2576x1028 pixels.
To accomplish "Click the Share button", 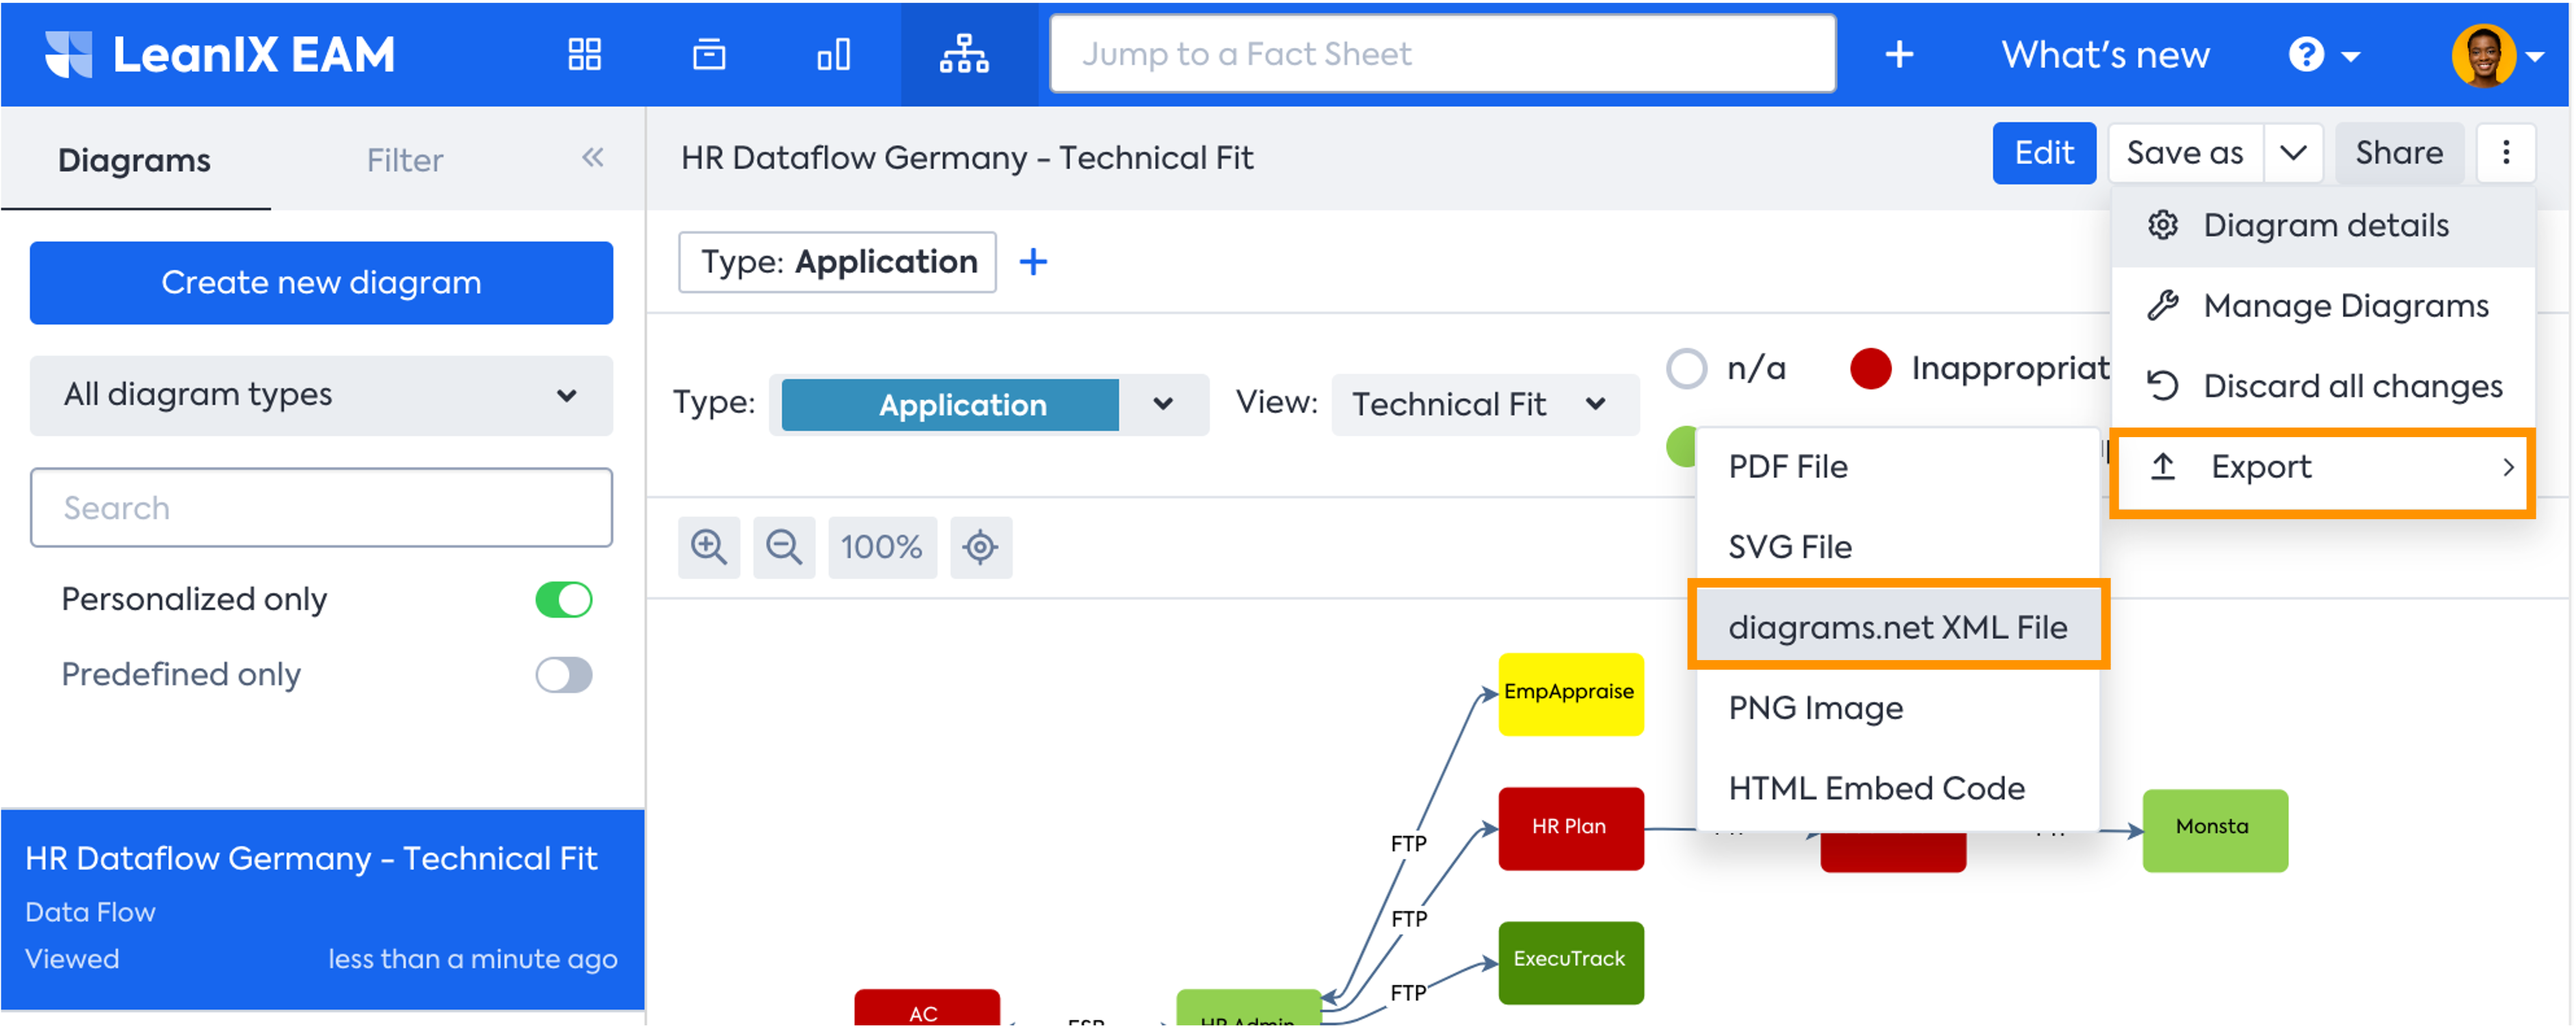I will click(2399, 153).
